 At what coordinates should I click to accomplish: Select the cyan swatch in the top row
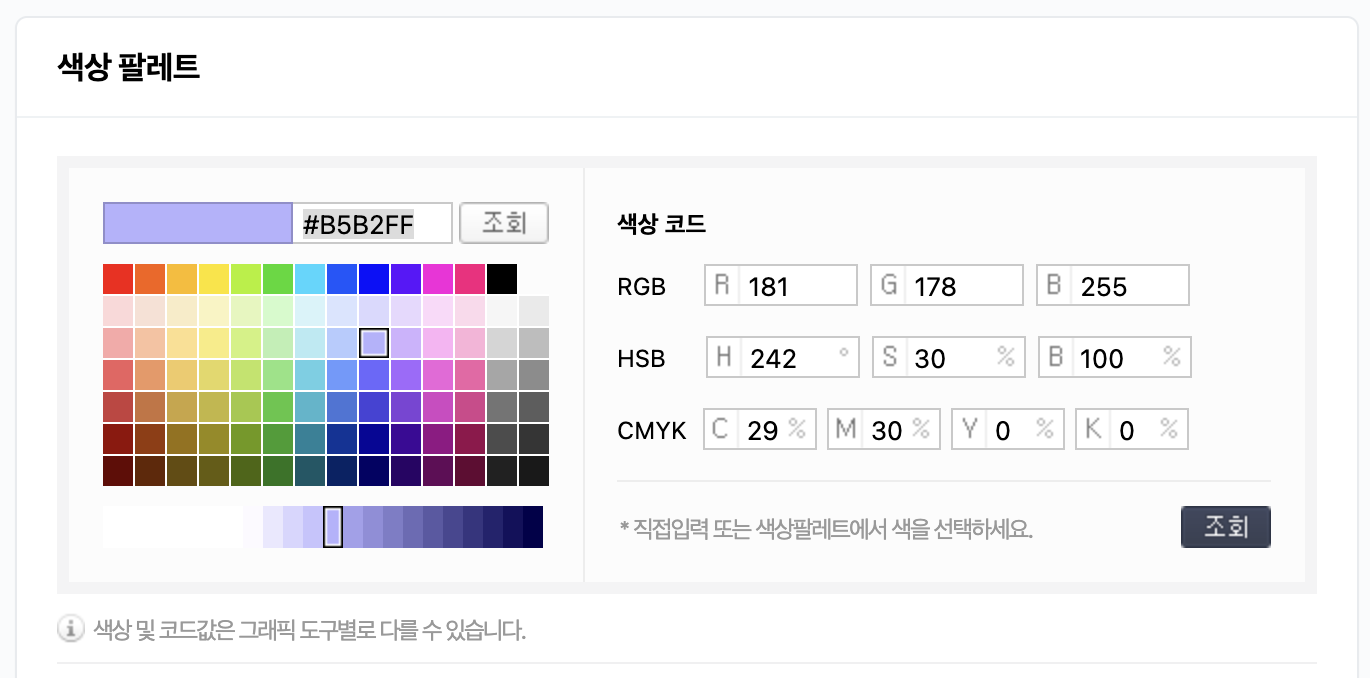pyautogui.click(x=310, y=277)
